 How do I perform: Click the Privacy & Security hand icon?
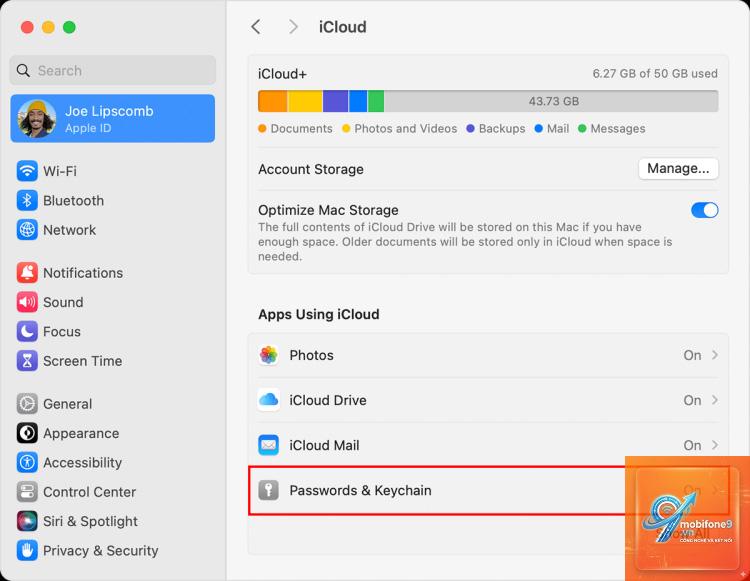[27, 550]
